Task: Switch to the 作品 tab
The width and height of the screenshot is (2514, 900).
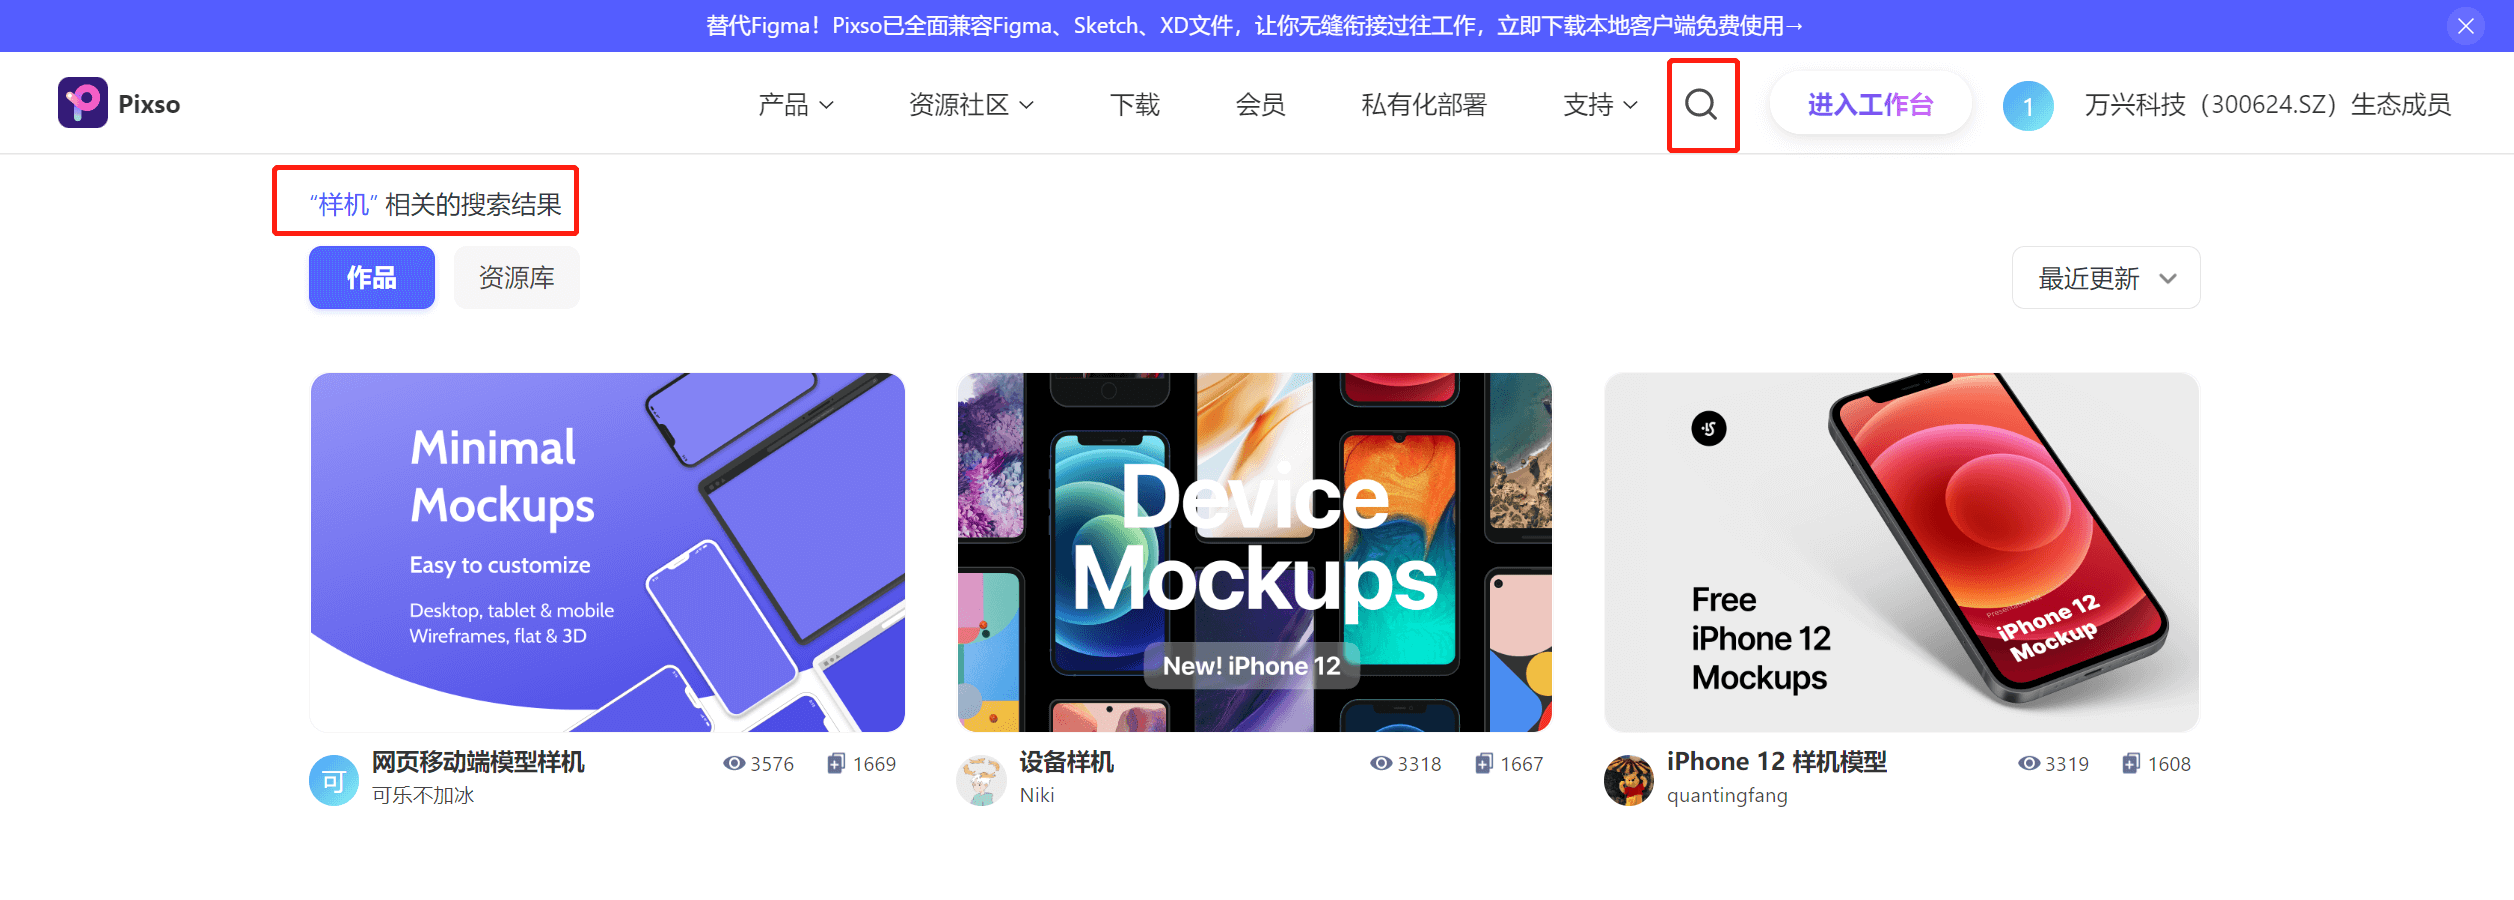Action: pyautogui.click(x=372, y=278)
